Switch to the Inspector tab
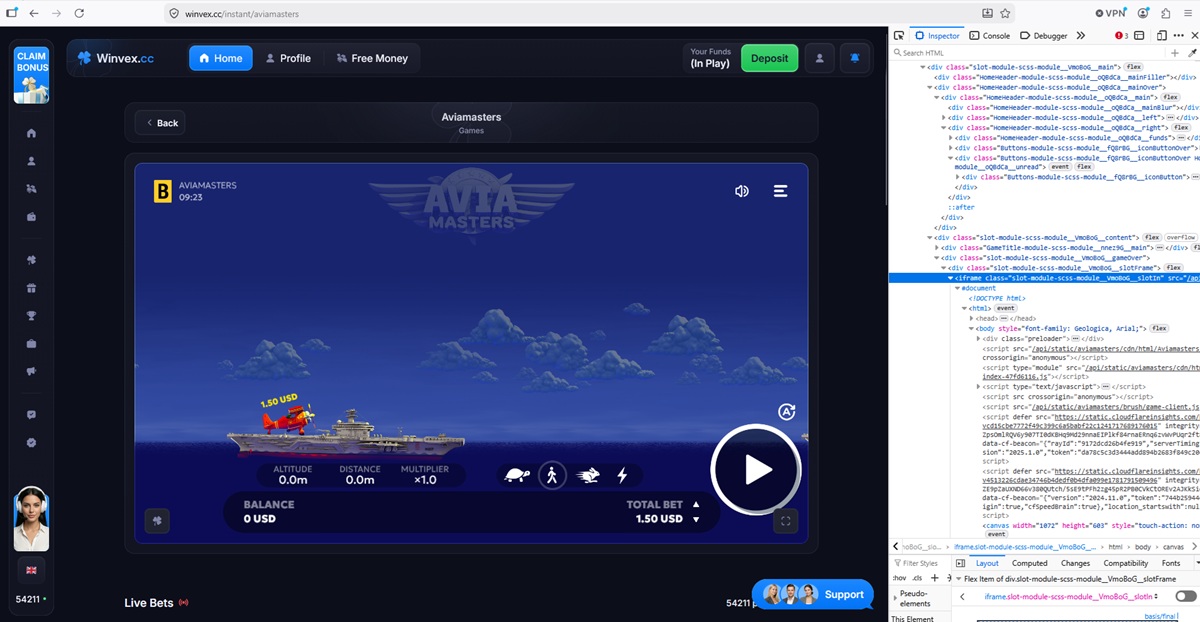1200x622 pixels. coord(937,35)
